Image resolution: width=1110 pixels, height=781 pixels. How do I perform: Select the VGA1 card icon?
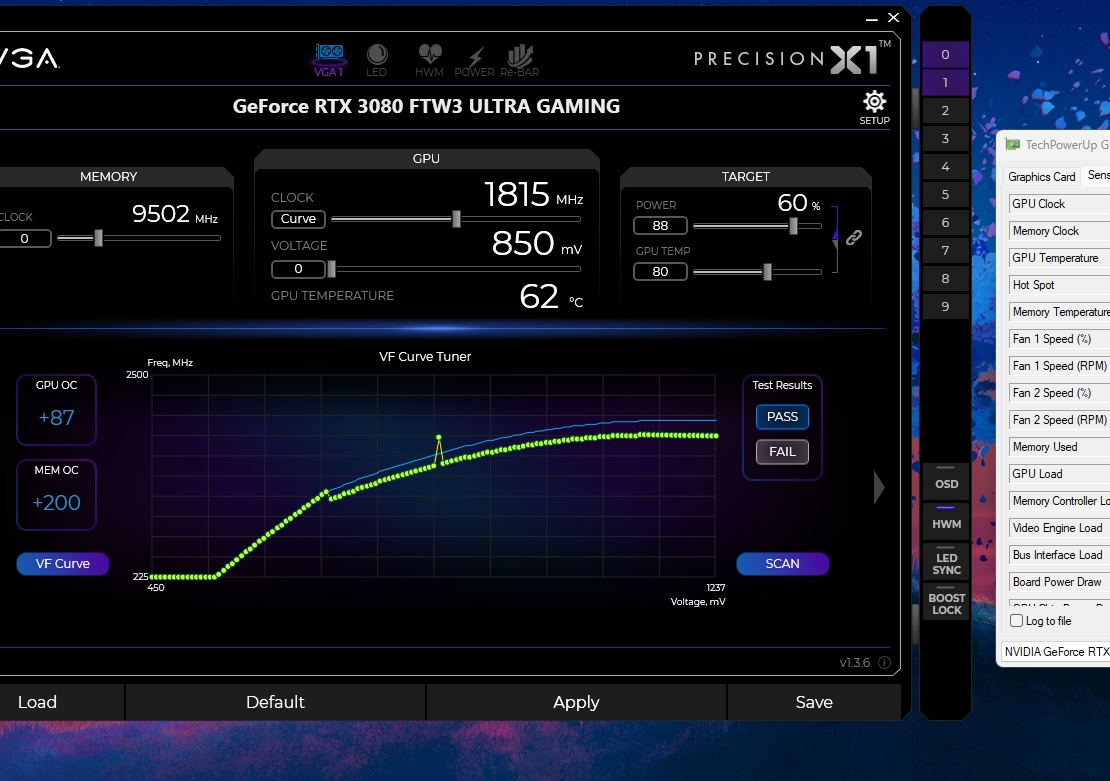[x=329, y=59]
